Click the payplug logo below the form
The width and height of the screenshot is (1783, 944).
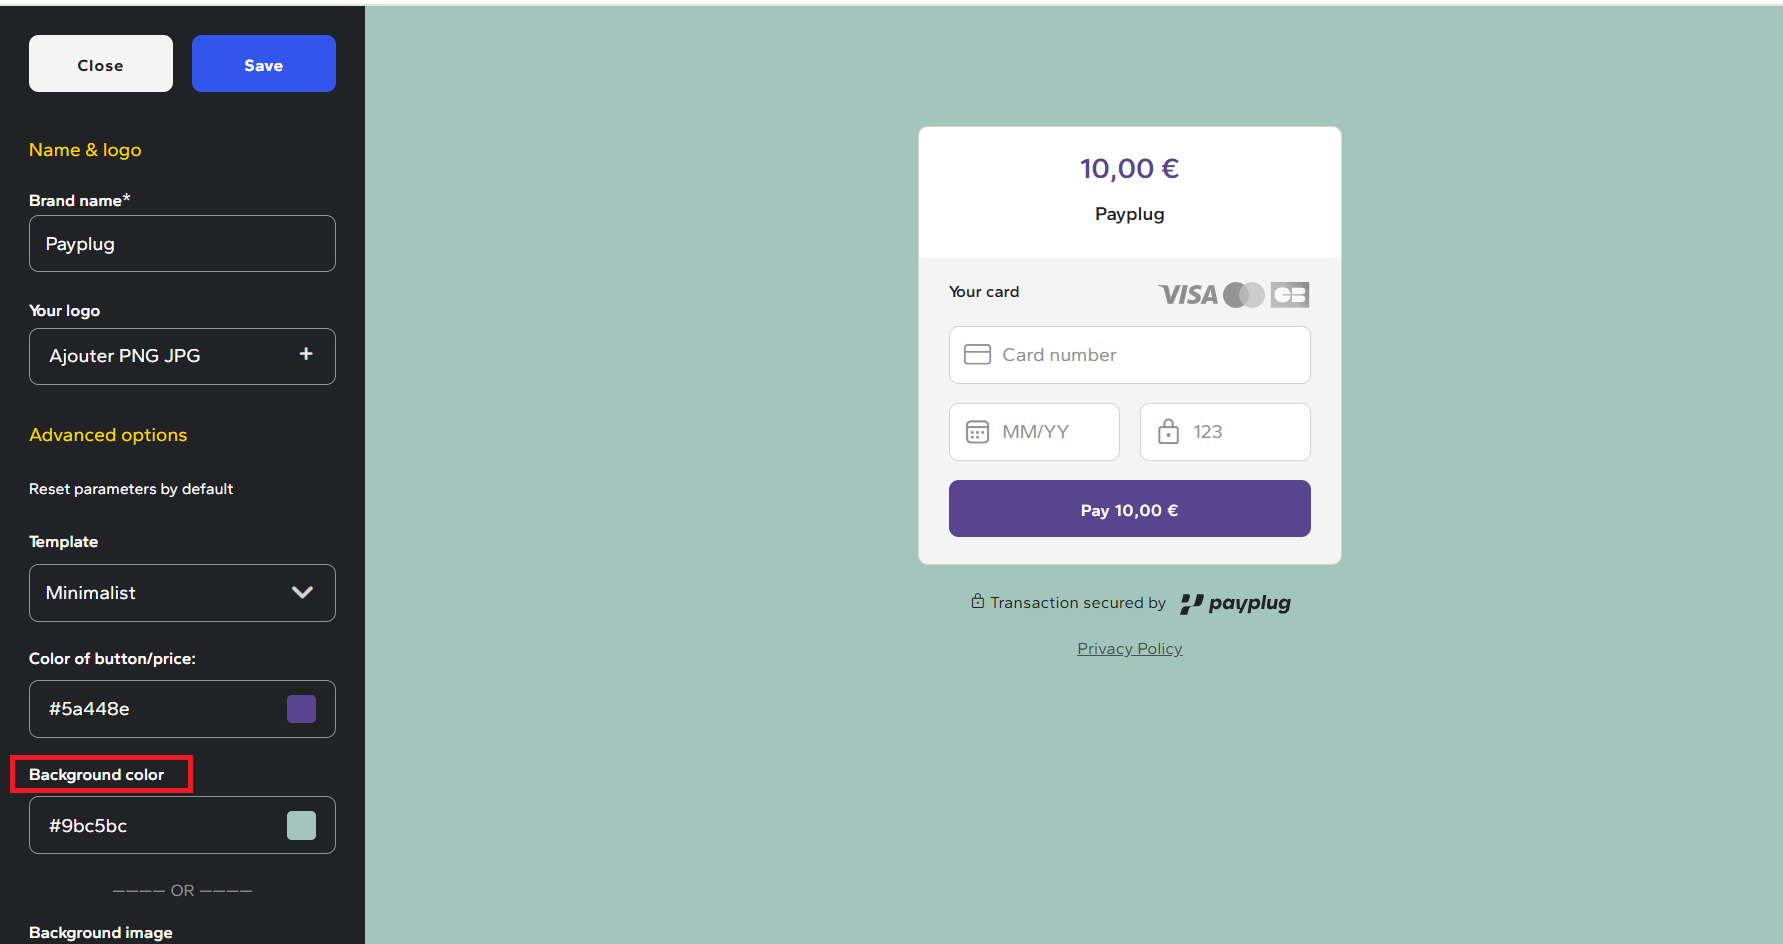[x=1235, y=603]
